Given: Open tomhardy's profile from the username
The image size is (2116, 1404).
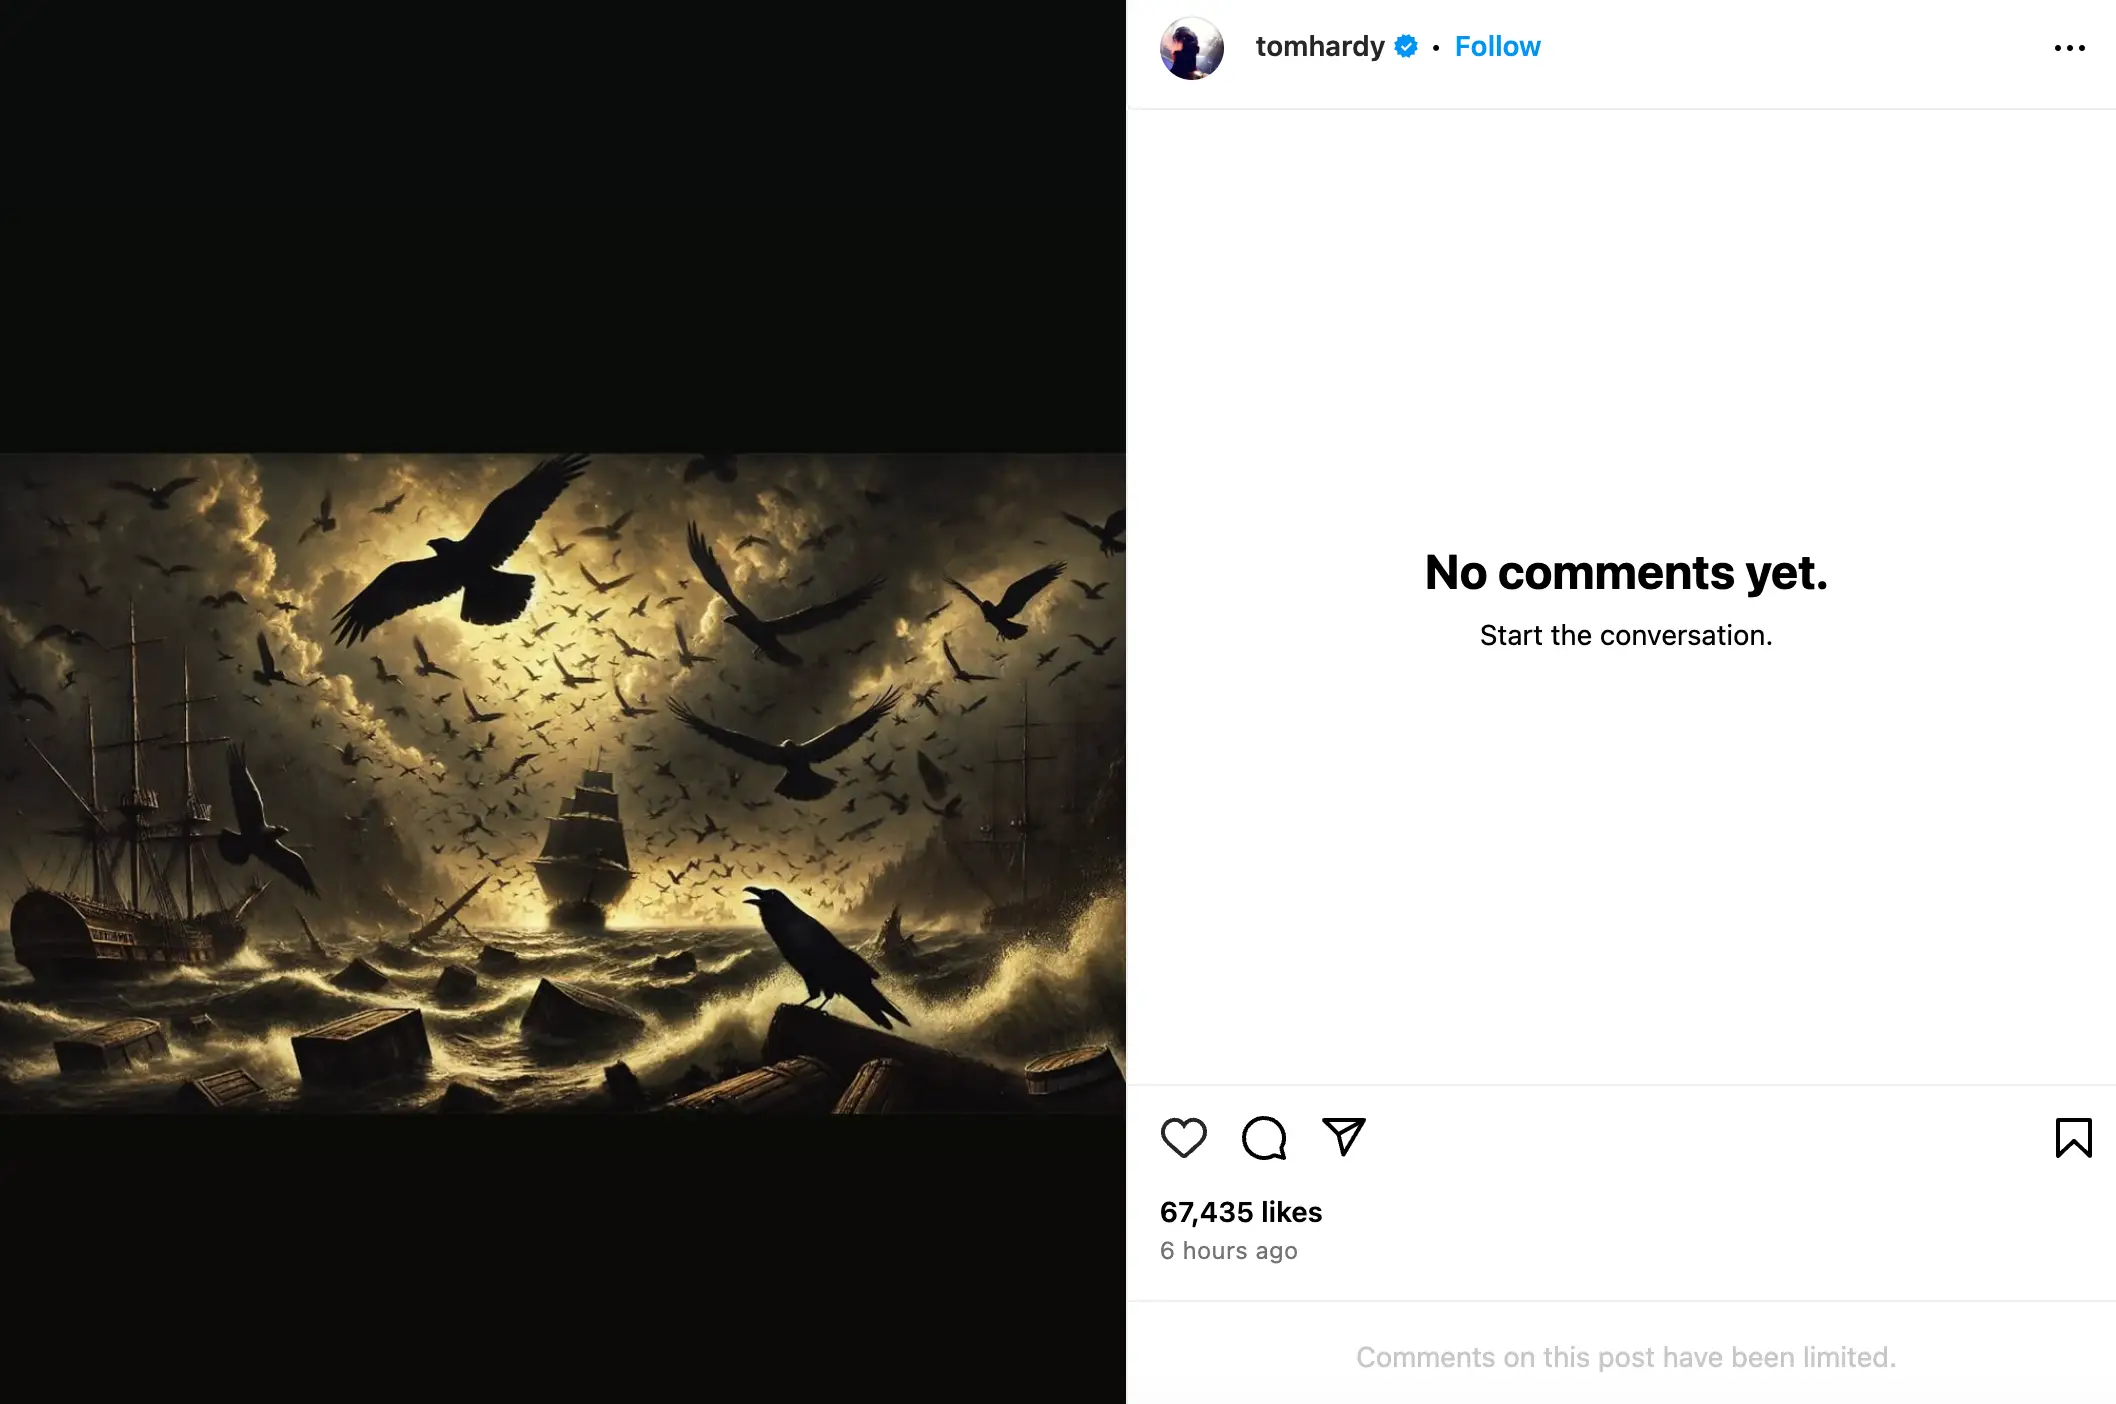Looking at the screenshot, I should (x=1320, y=46).
